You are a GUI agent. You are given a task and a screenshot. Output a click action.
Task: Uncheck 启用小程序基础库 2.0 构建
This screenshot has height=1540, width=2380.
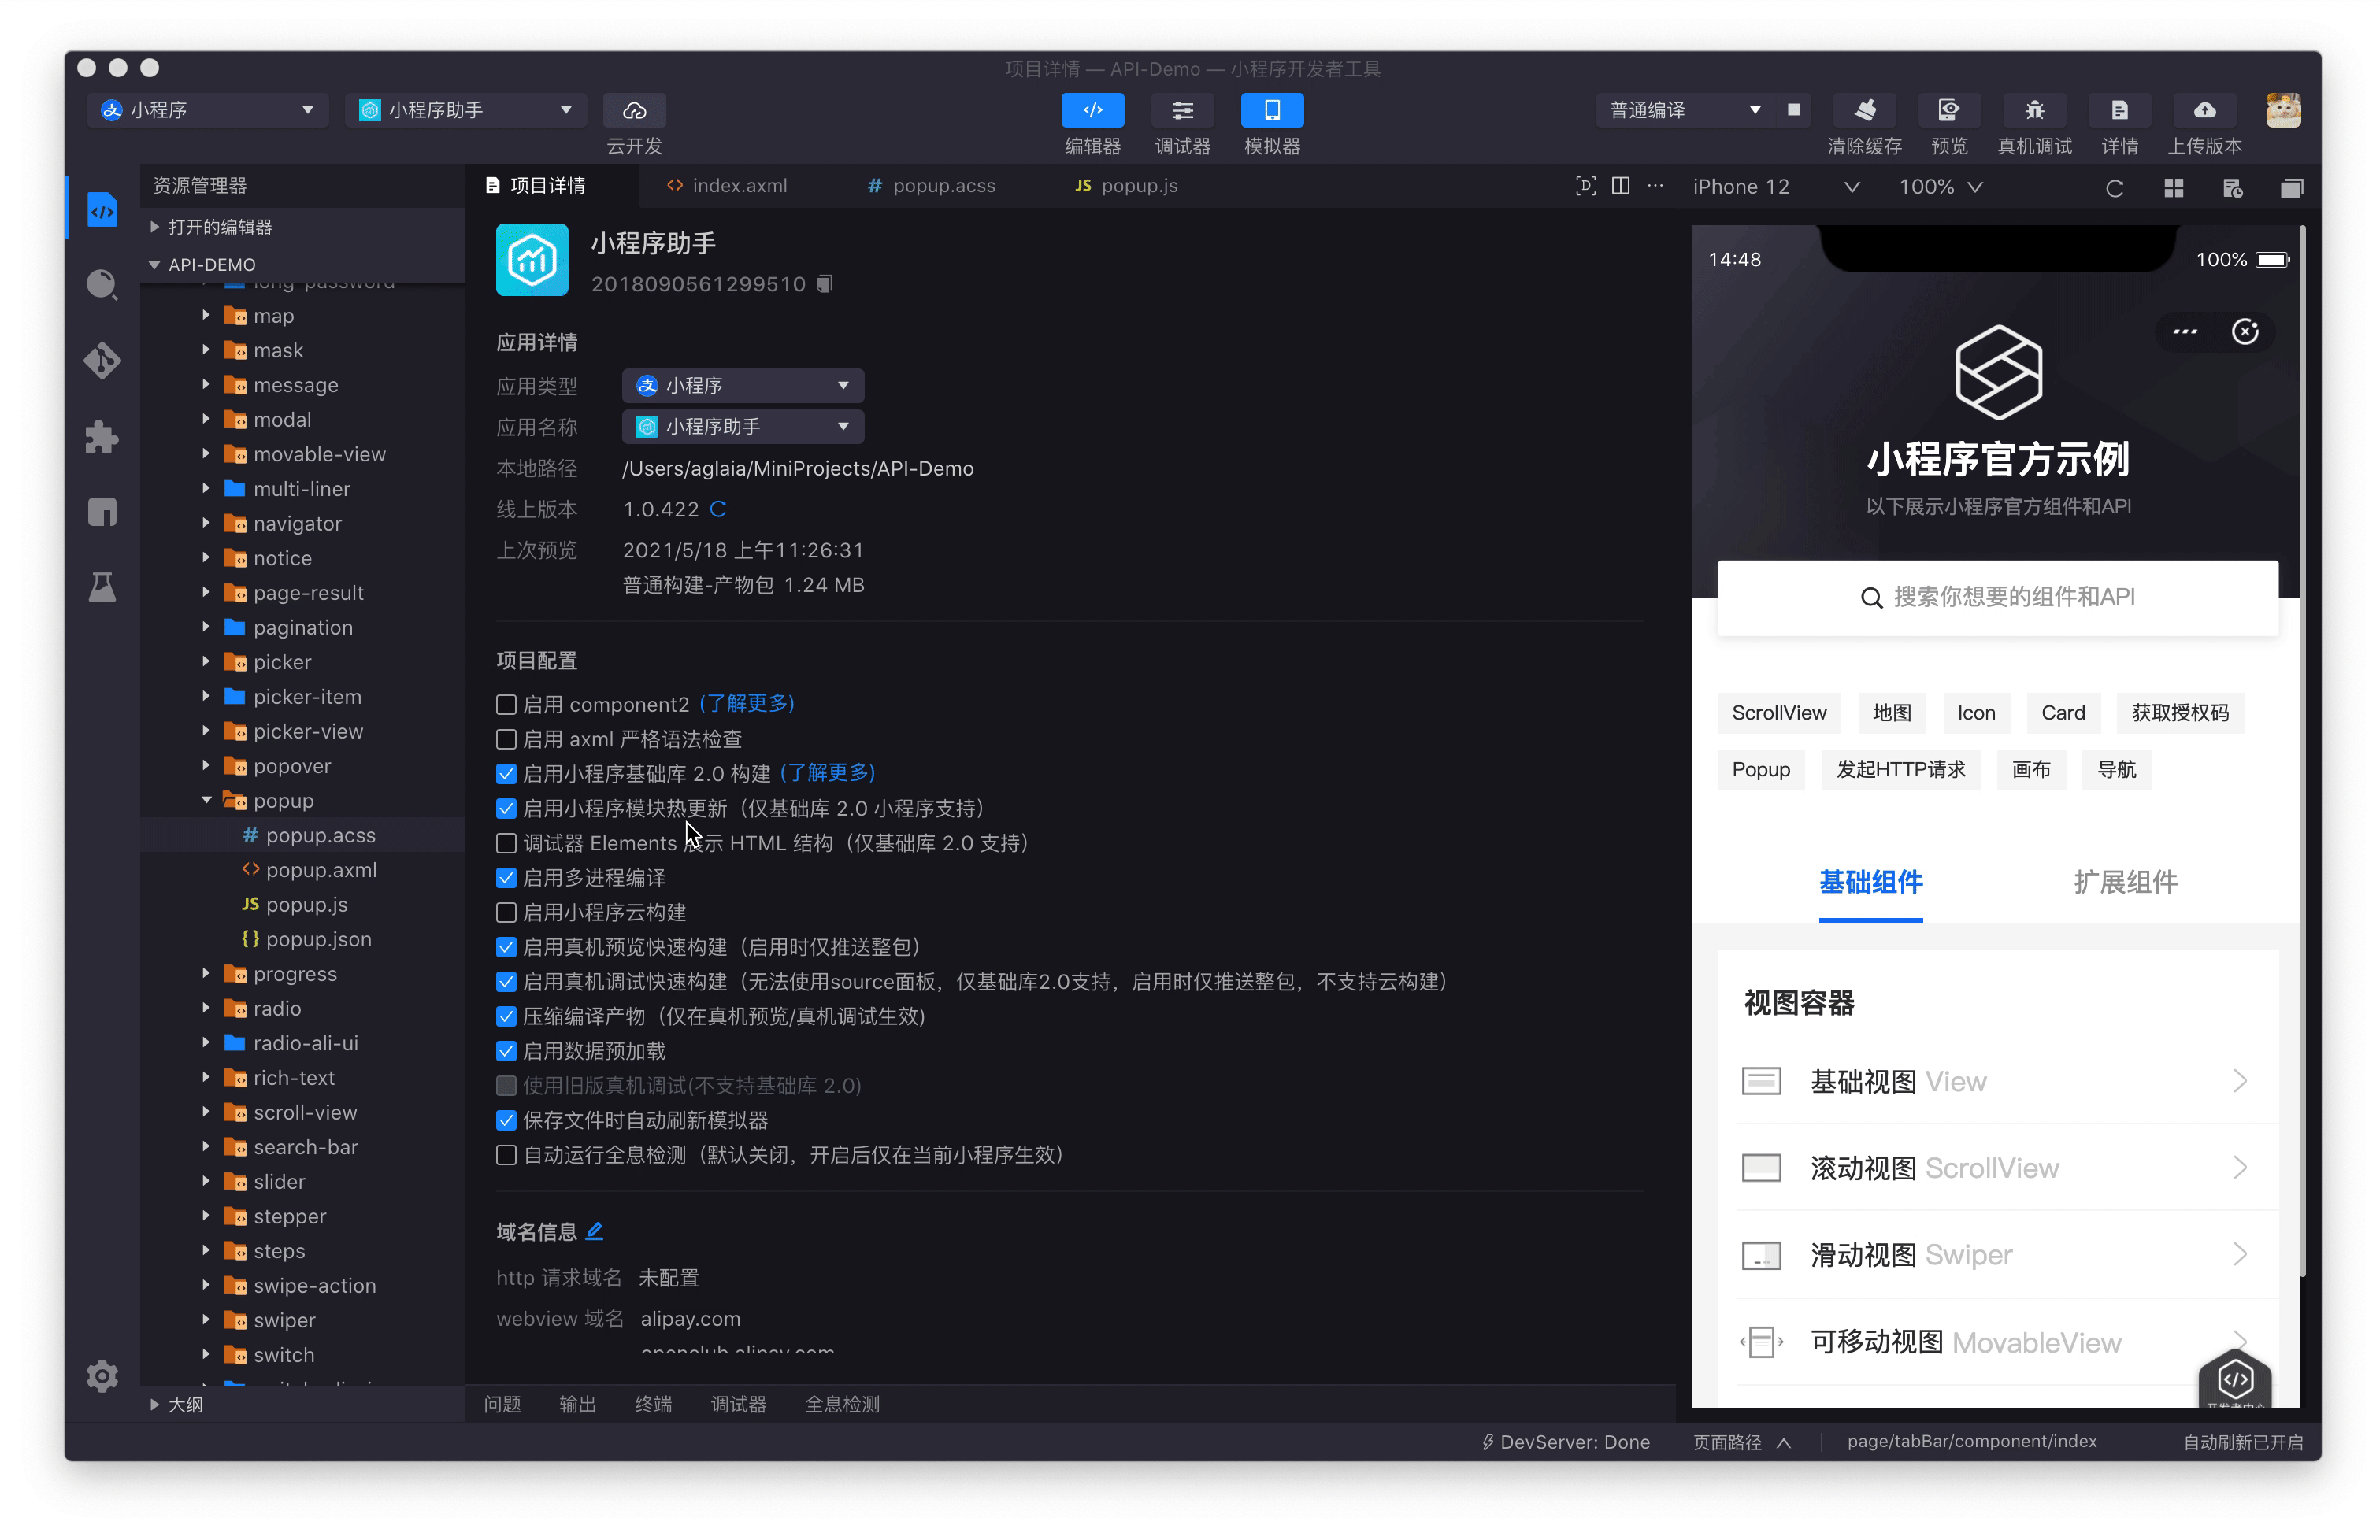[506, 773]
